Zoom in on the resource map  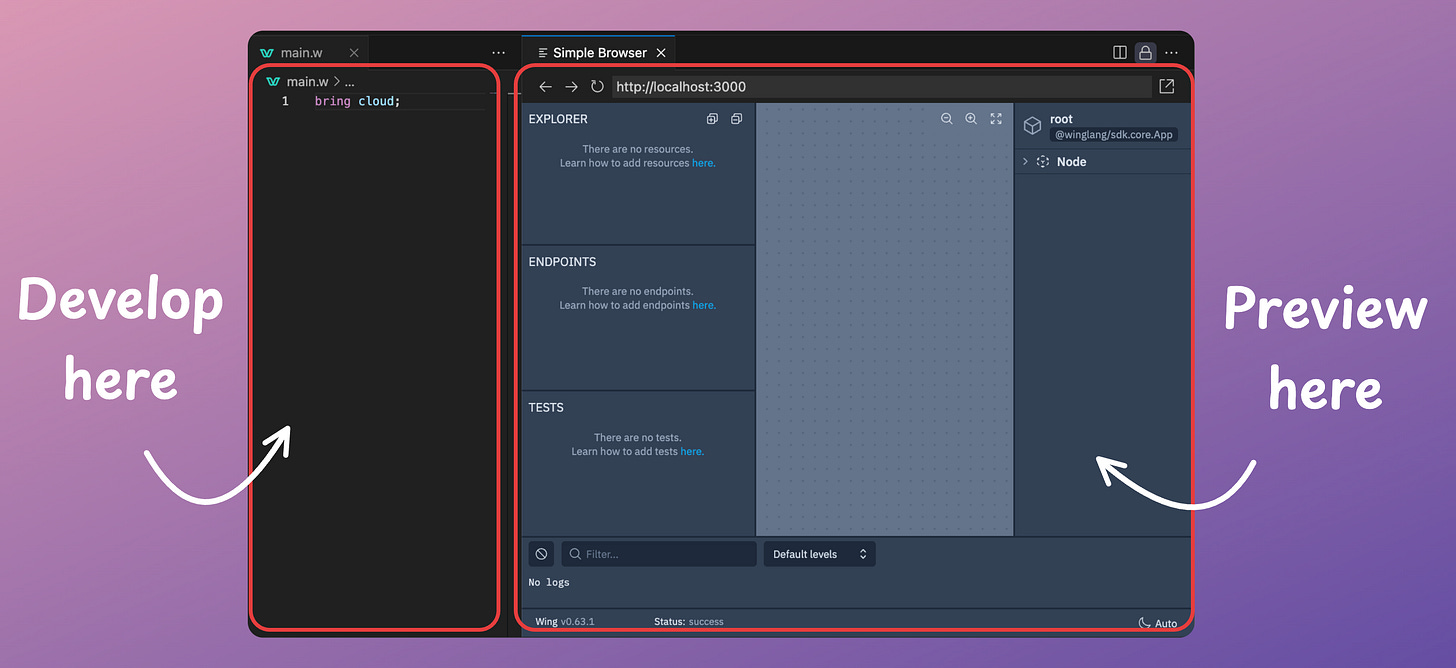[x=971, y=118]
